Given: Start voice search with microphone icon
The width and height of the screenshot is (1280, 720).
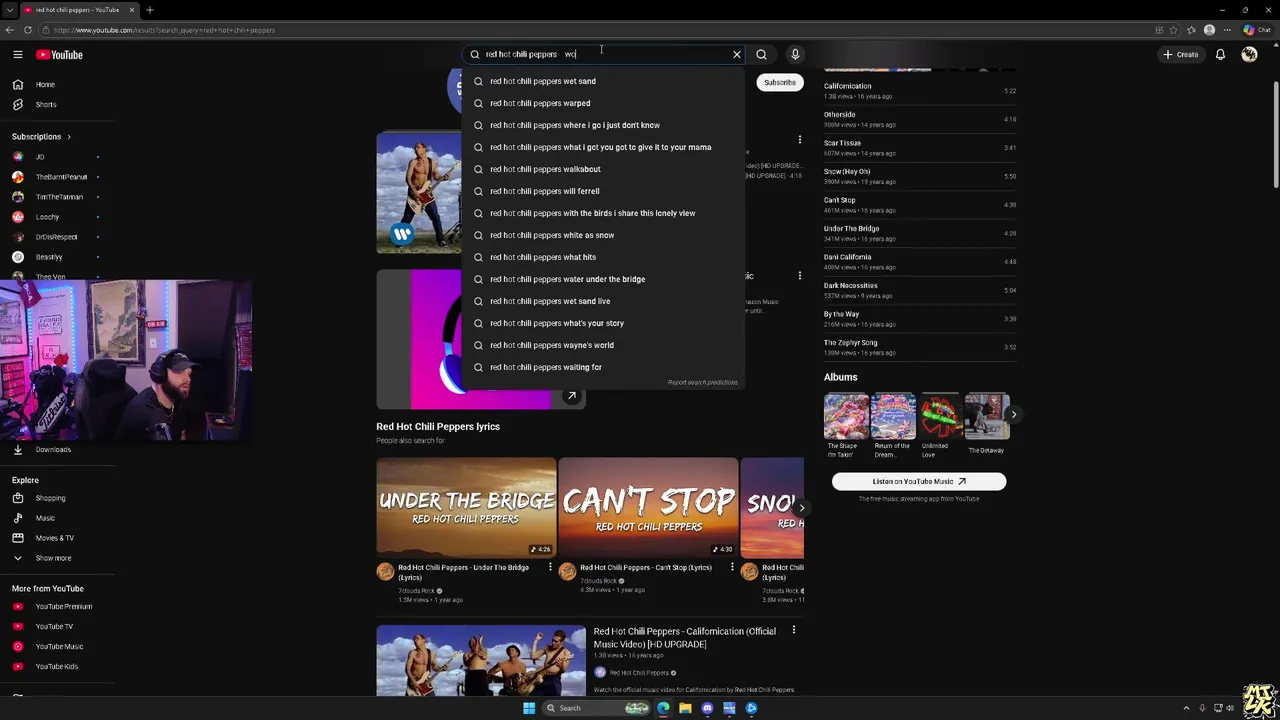Looking at the screenshot, I should pos(795,54).
